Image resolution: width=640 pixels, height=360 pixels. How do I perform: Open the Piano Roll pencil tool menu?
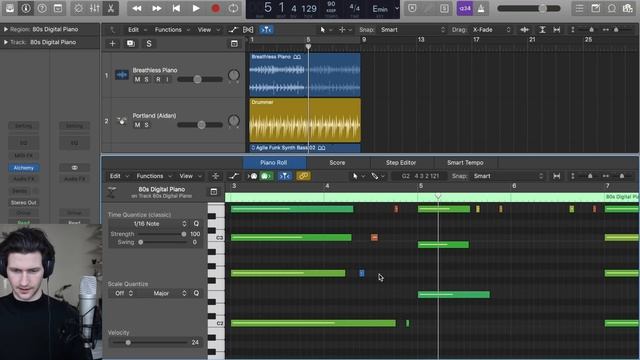coord(378,176)
